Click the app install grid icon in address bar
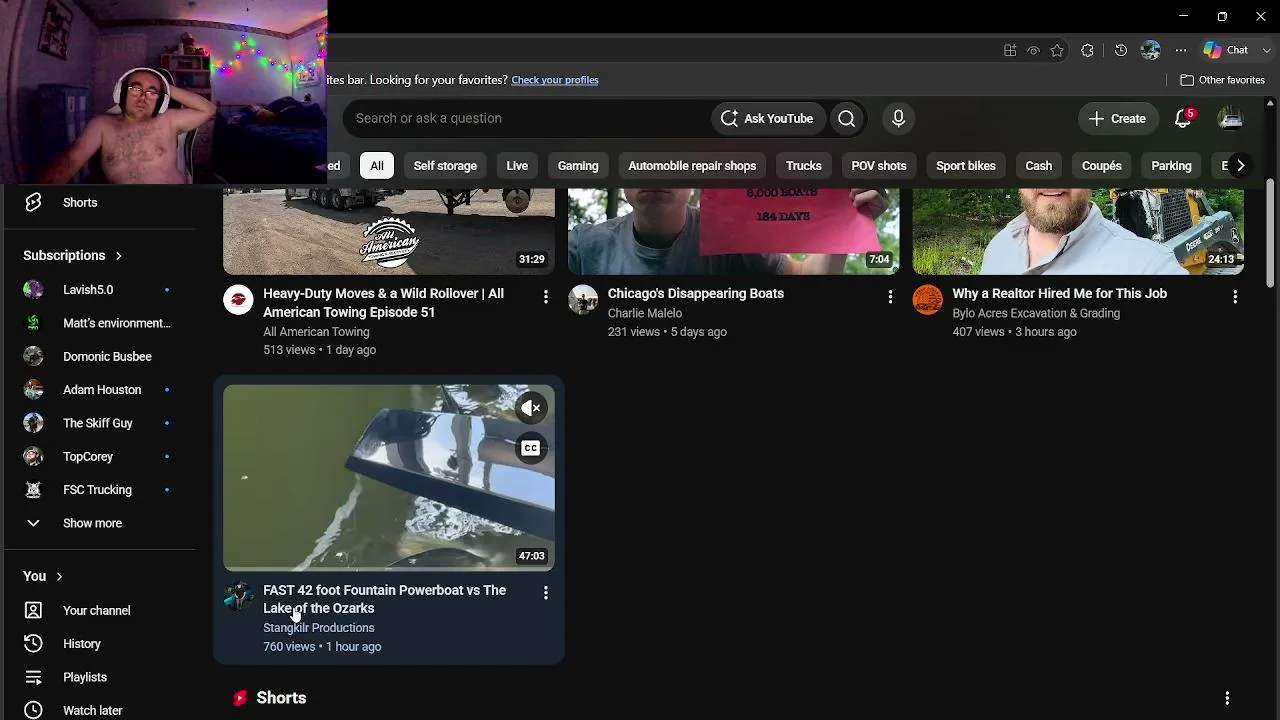Image resolution: width=1280 pixels, height=720 pixels. [1010, 50]
